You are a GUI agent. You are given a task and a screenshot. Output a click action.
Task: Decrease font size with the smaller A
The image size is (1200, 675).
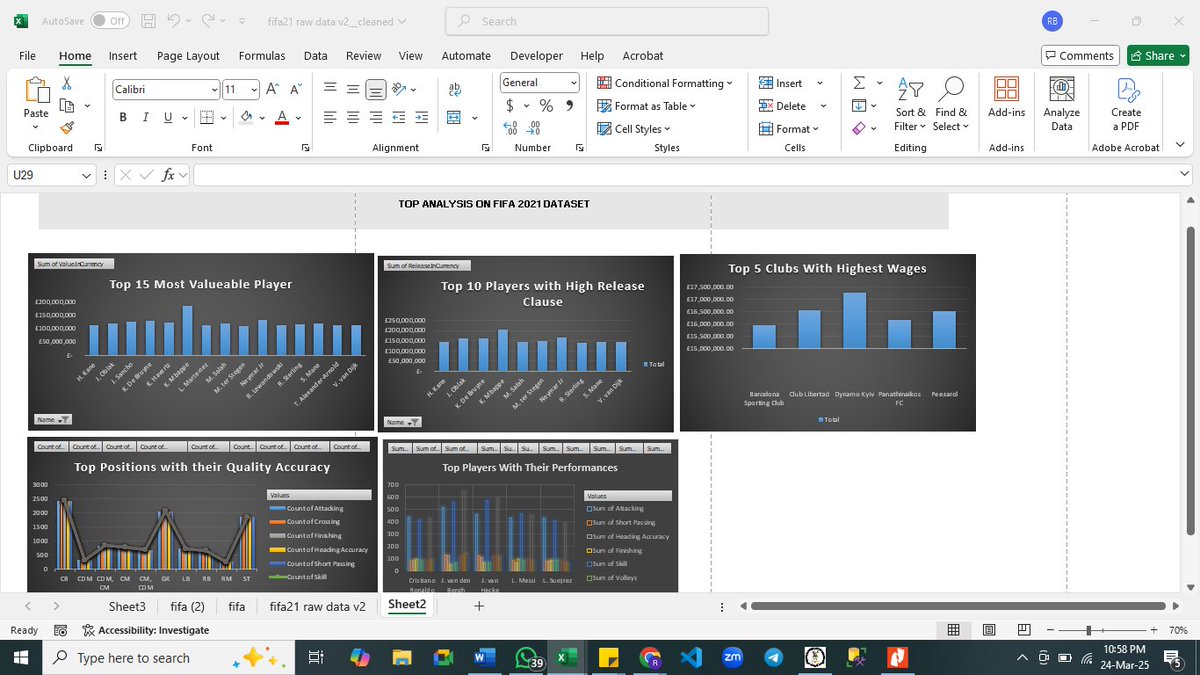point(295,89)
